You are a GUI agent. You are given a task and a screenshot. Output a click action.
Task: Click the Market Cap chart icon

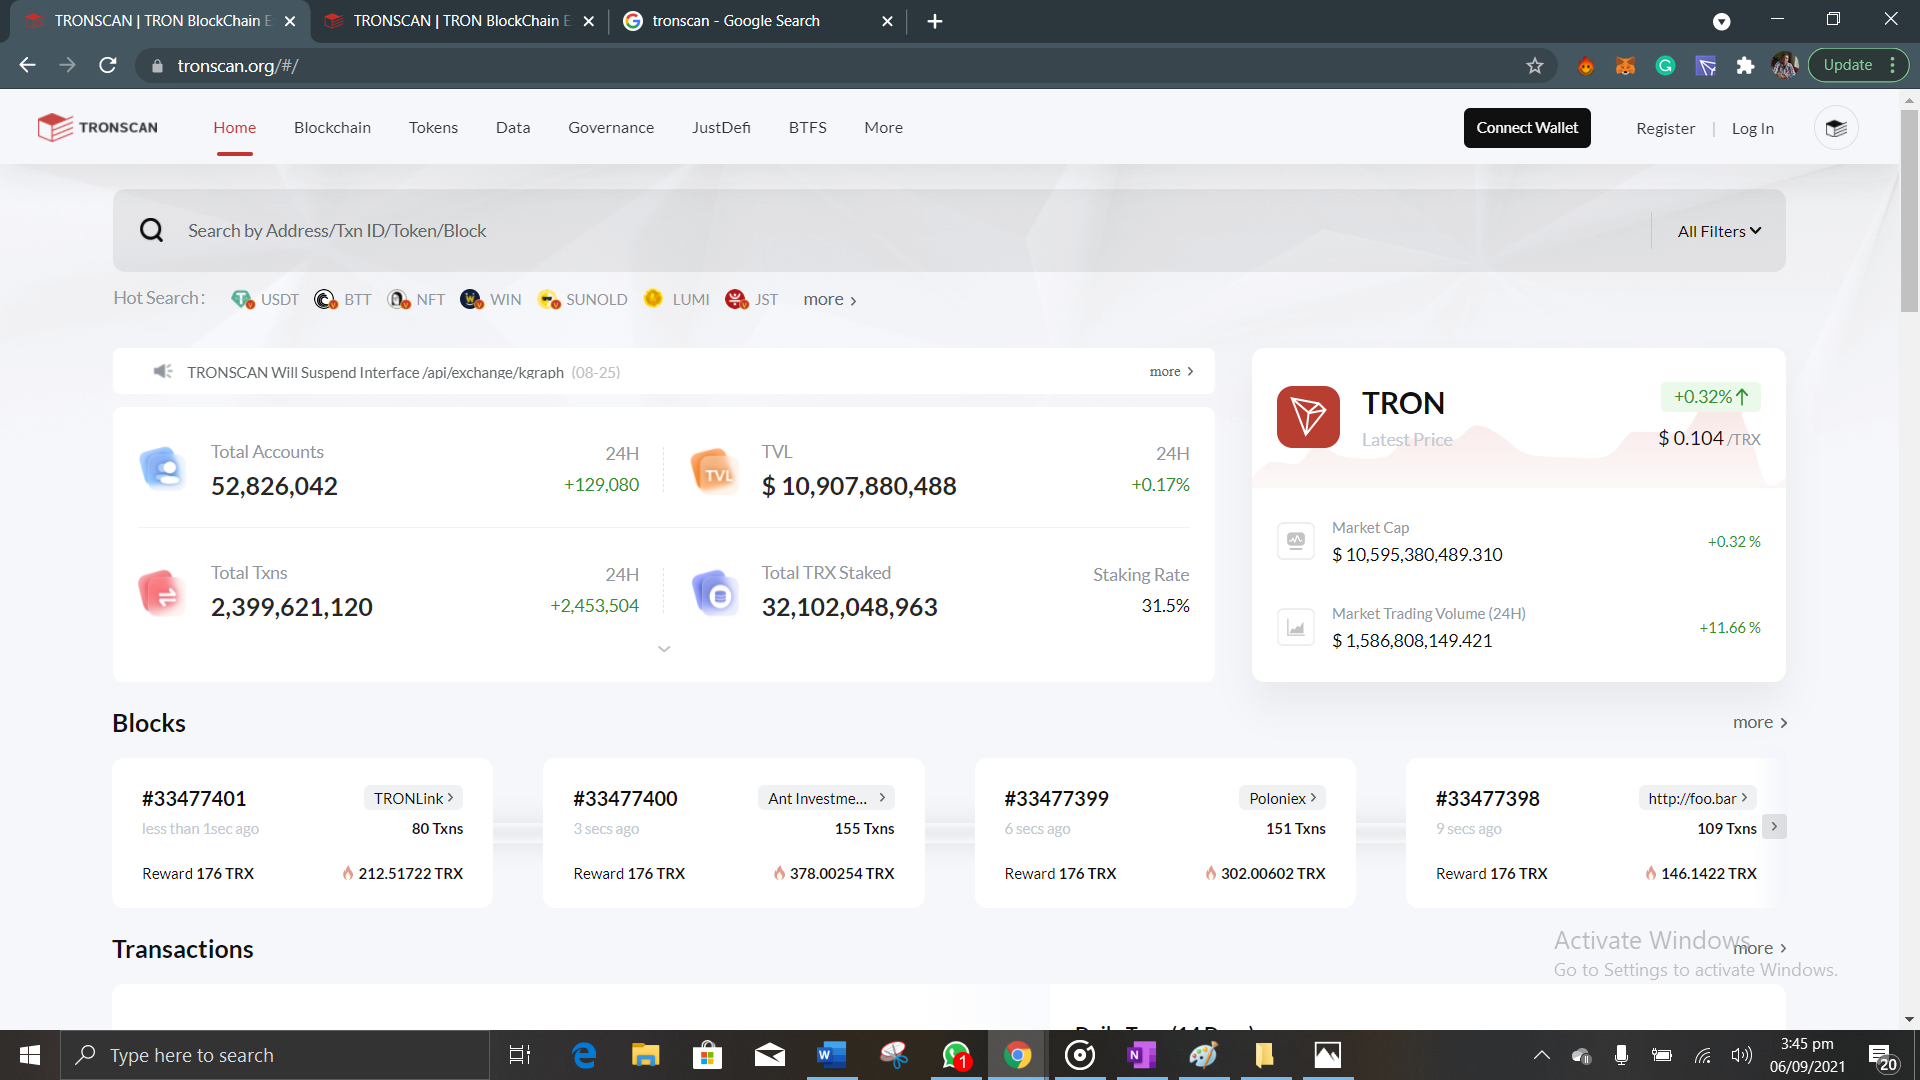pyautogui.click(x=1296, y=541)
